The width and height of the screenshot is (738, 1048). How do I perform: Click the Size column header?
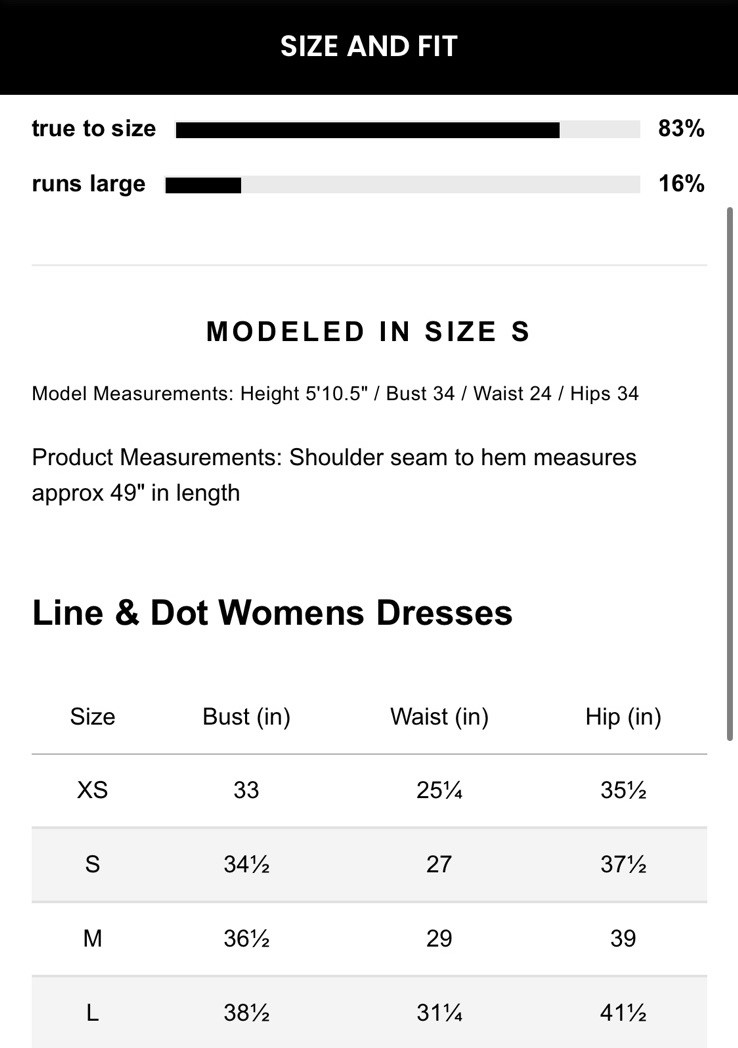click(92, 717)
